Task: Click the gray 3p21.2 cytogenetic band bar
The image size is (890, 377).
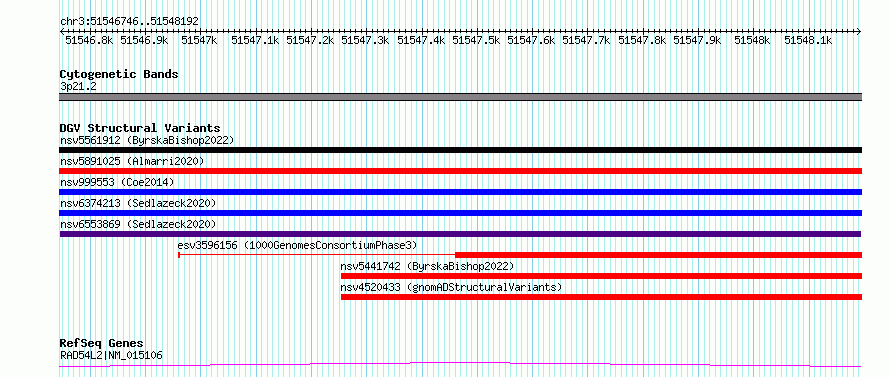Action: pyautogui.click(x=460, y=97)
